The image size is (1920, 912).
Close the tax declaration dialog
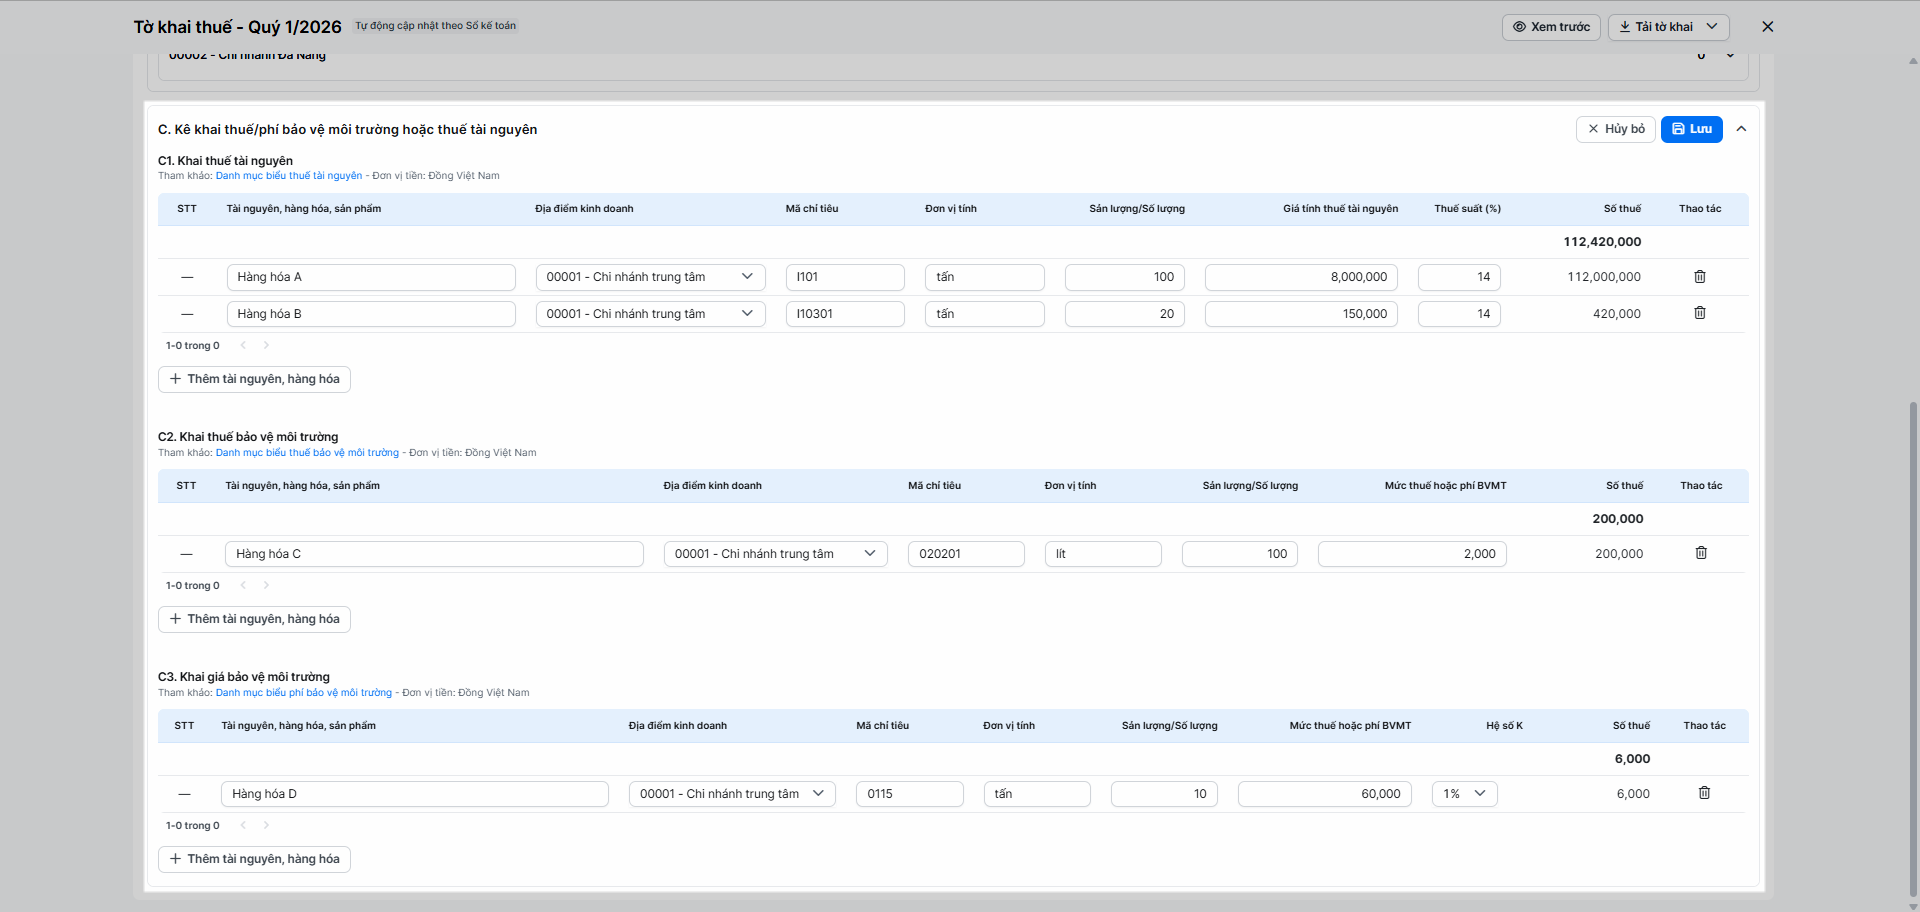(x=1767, y=27)
